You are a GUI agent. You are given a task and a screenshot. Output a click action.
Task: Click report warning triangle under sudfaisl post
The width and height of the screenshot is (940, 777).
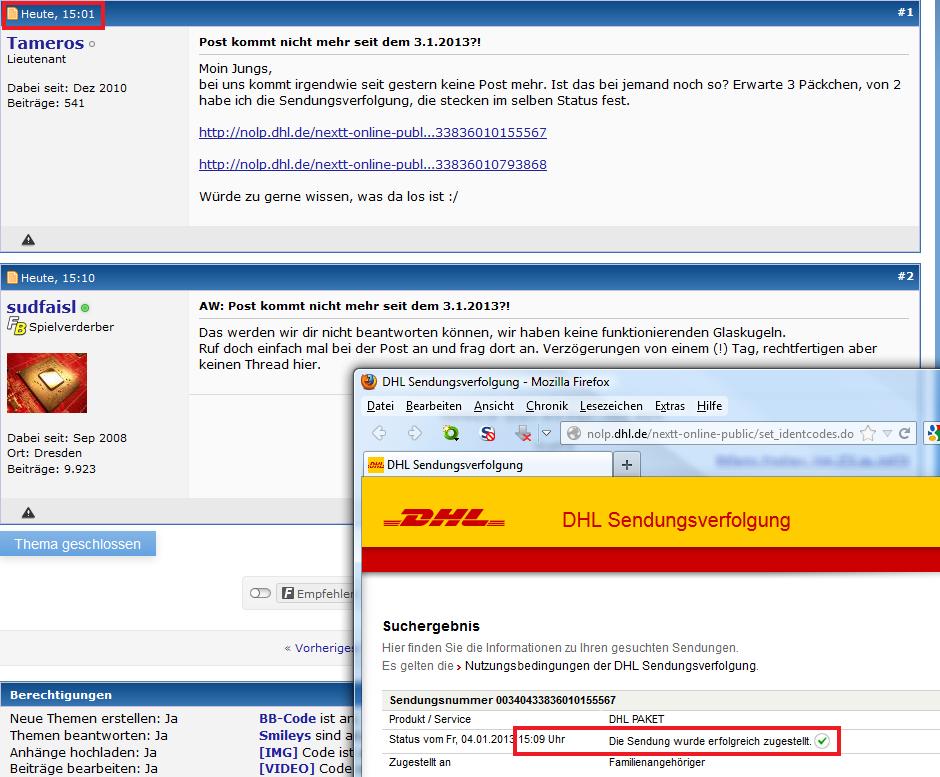tap(28, 513)
